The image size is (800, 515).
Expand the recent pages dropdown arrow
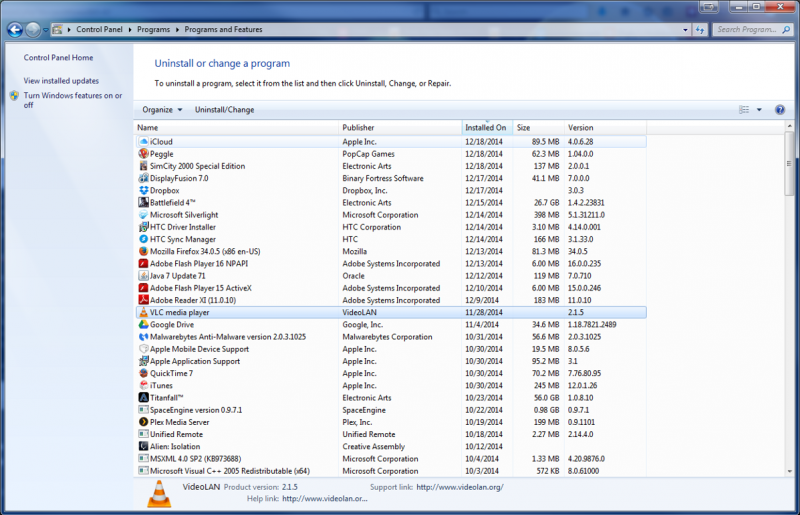[45, 30]
